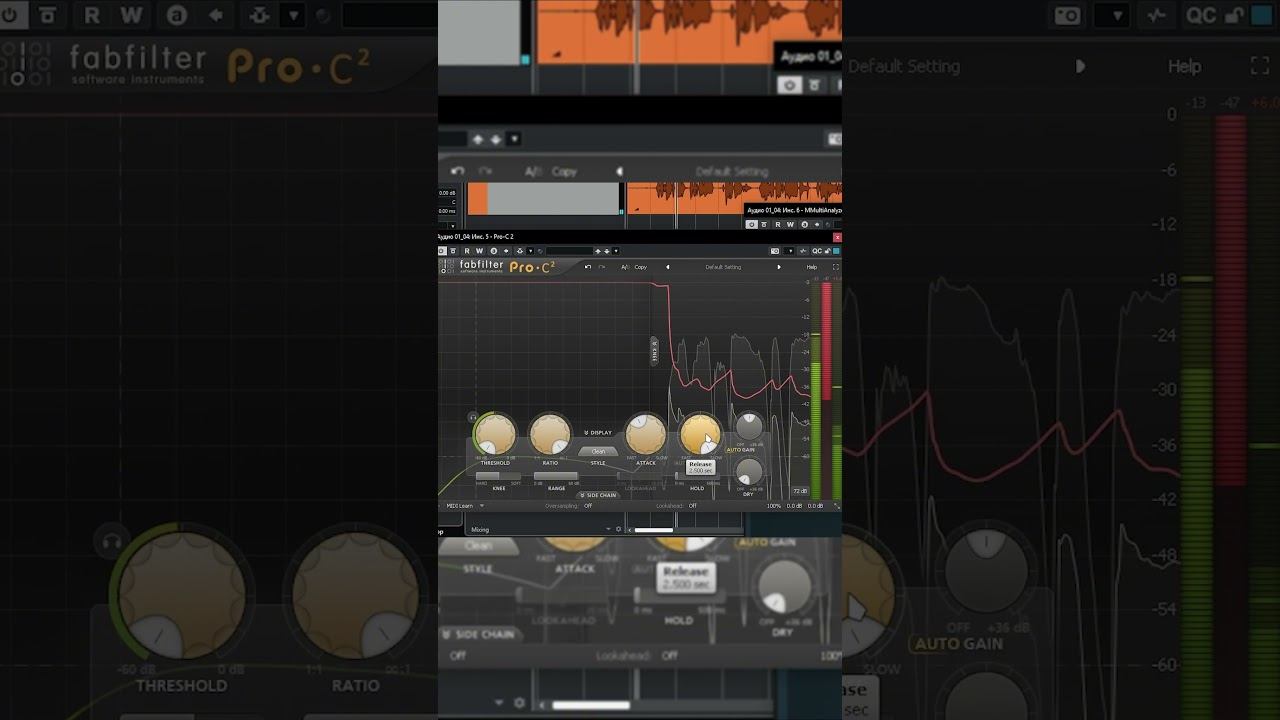Click Copy in the Pro-C 2 header
1280x720 pixels.
coord(641,267)
